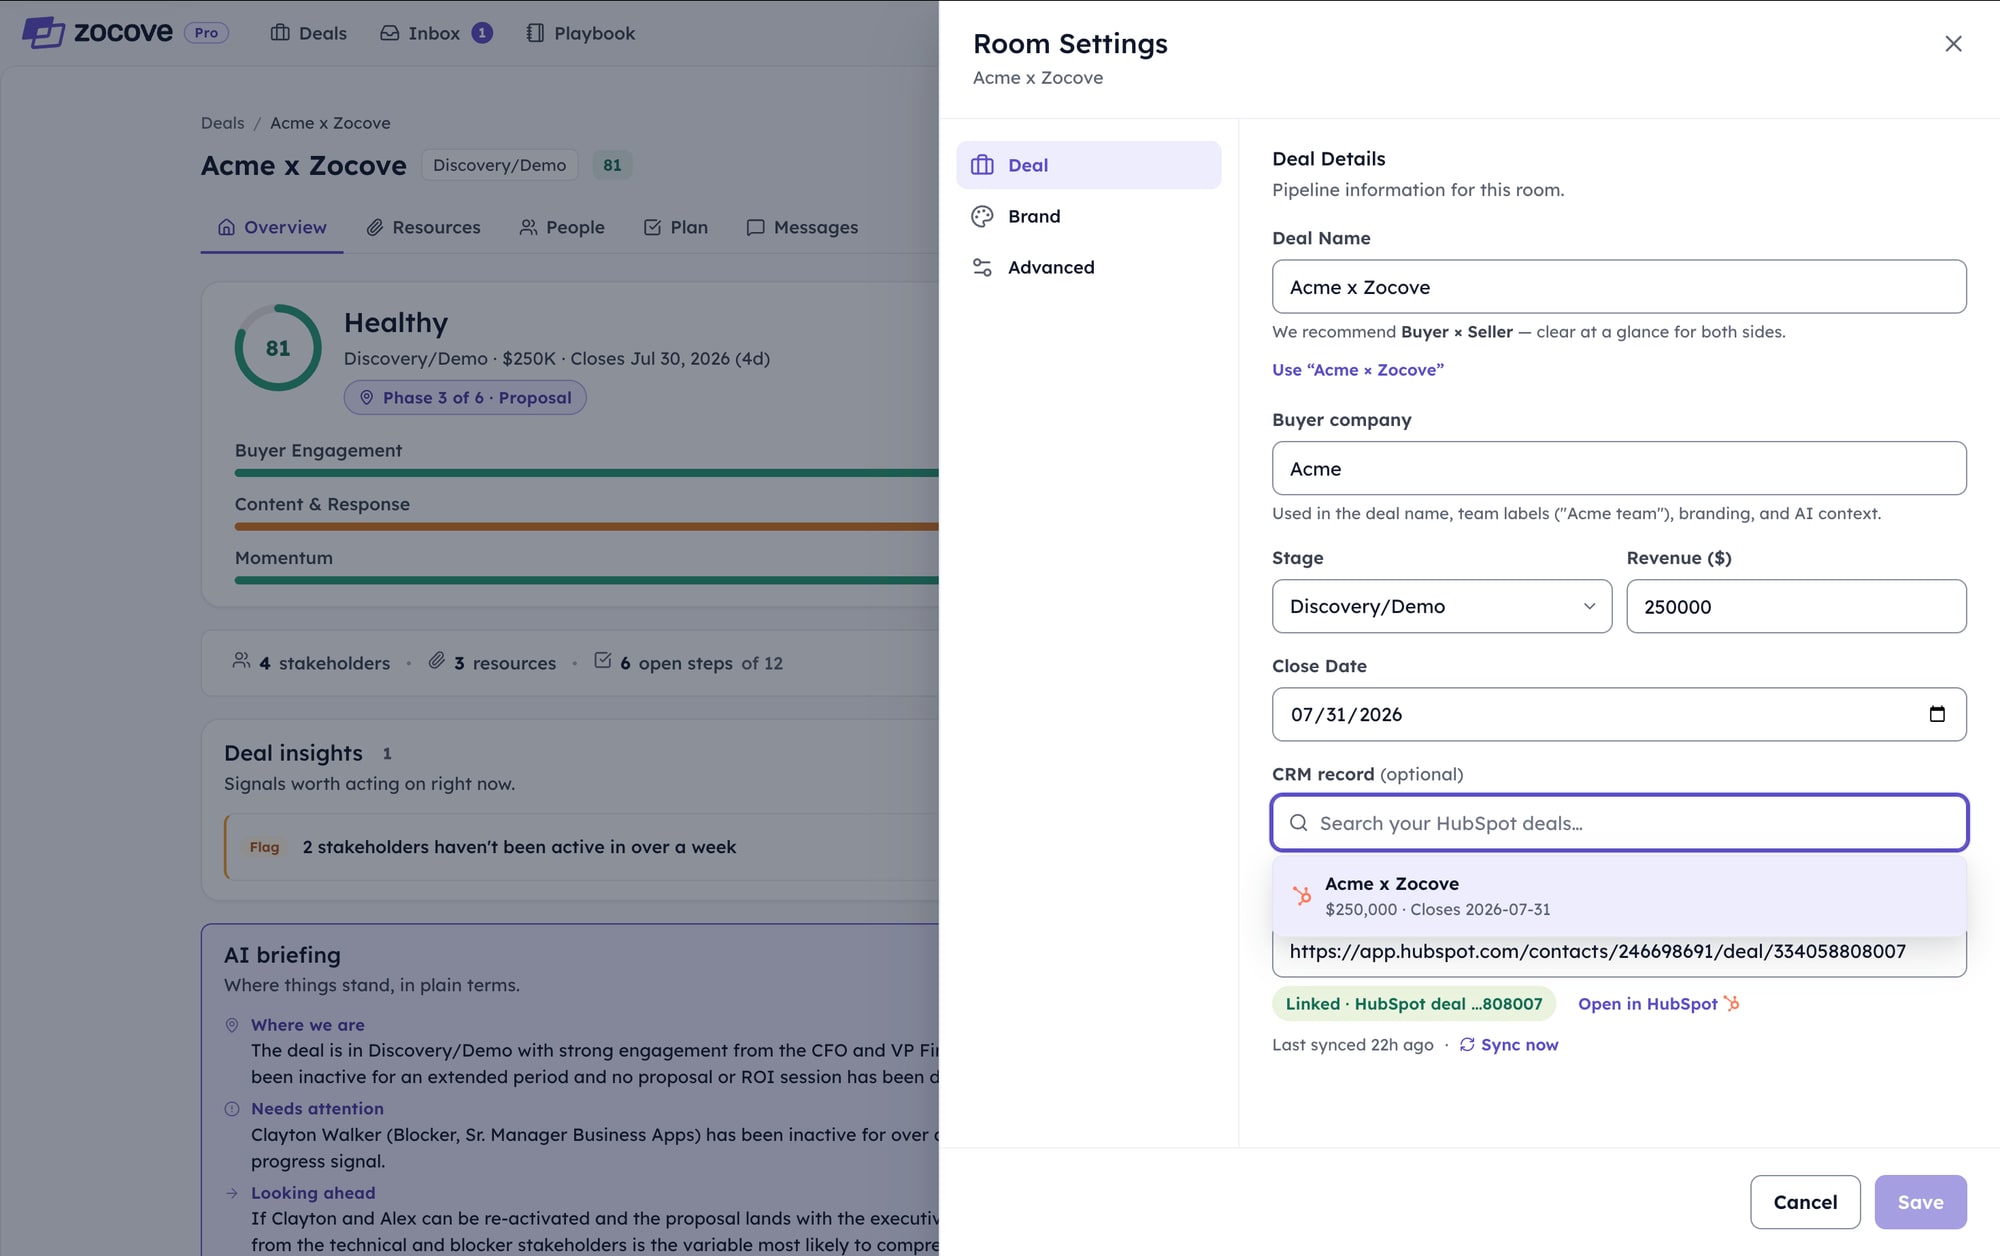Click the Stage dropdown chevron
Image resolution: width=2000 pixels, height=1256 pixels.
[1589, 606]
